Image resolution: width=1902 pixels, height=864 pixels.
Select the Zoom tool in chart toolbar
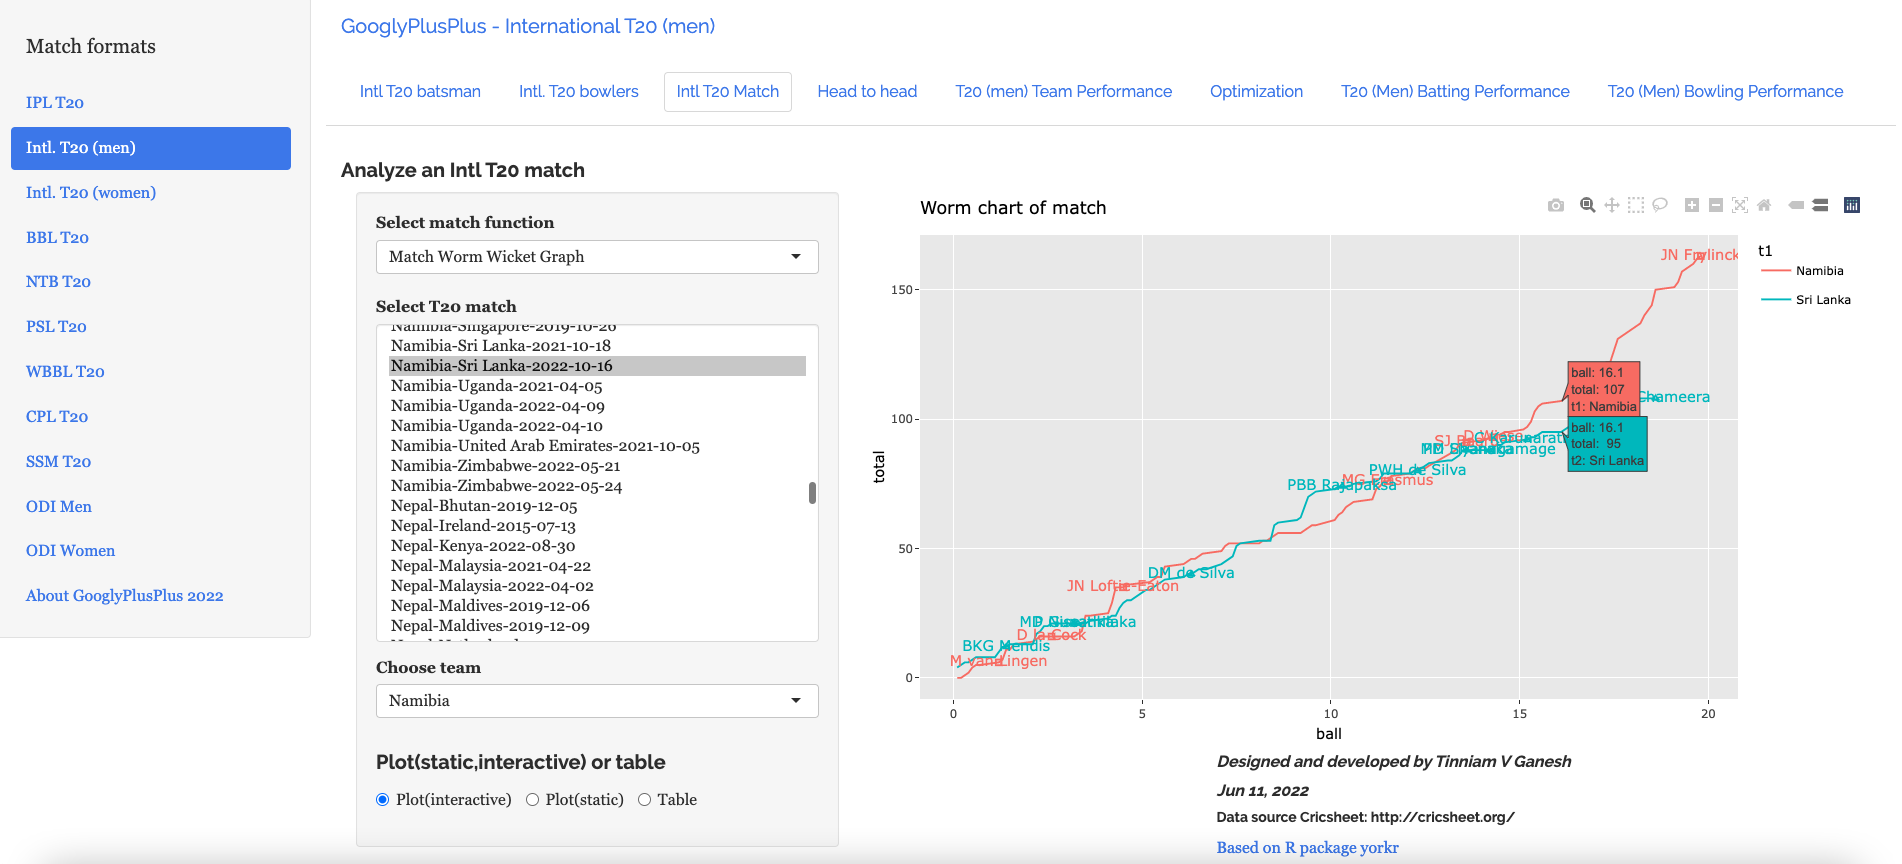coord(1587,205)
